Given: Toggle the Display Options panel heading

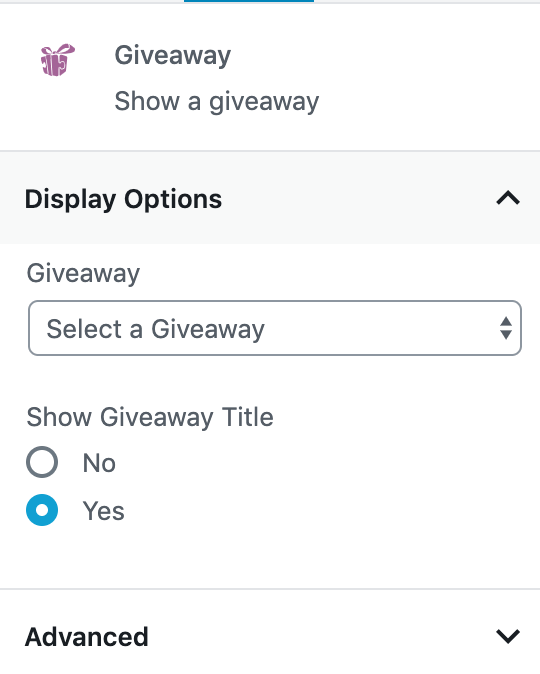Looking at the screenshot, I should [x=123, y=199].
